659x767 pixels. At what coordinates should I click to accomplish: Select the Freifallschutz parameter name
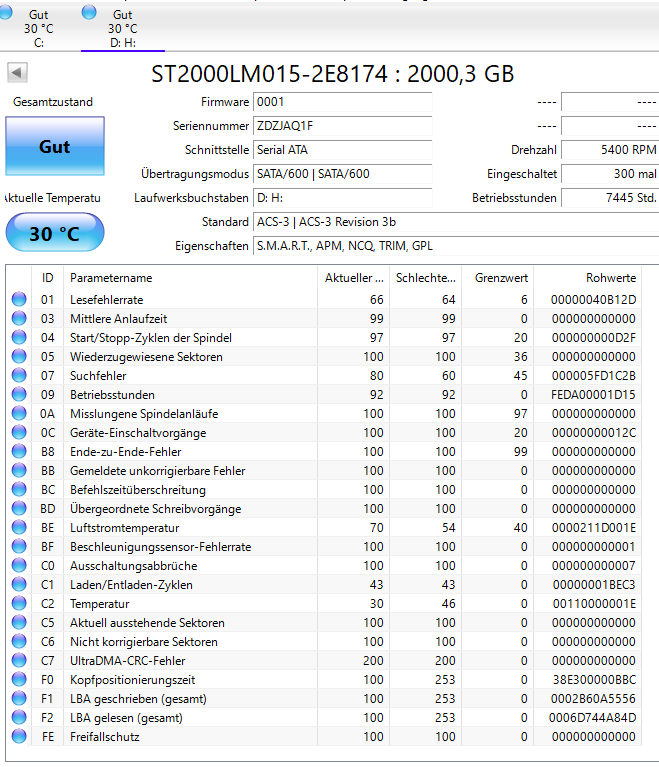(105, 737)
